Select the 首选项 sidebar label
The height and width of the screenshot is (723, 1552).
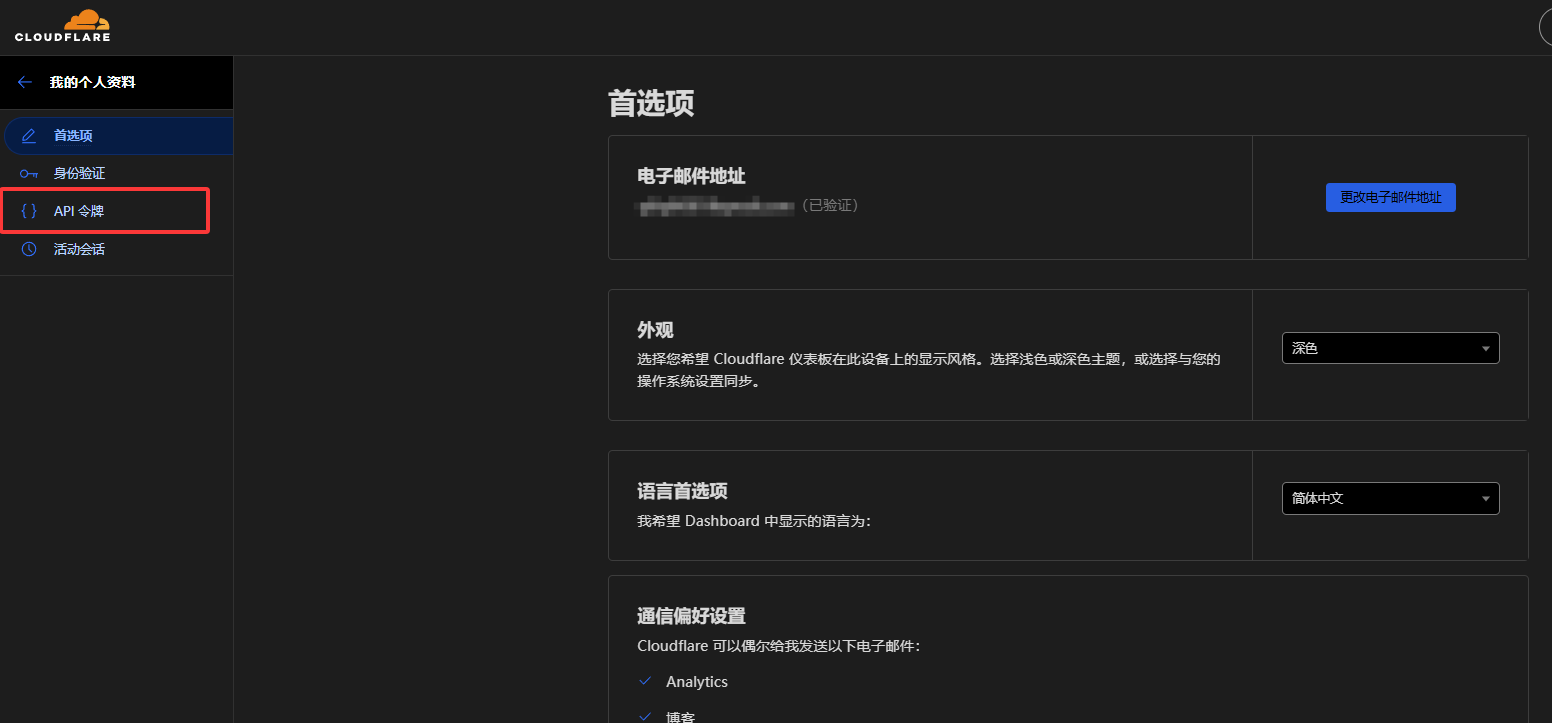coord(73,136)
